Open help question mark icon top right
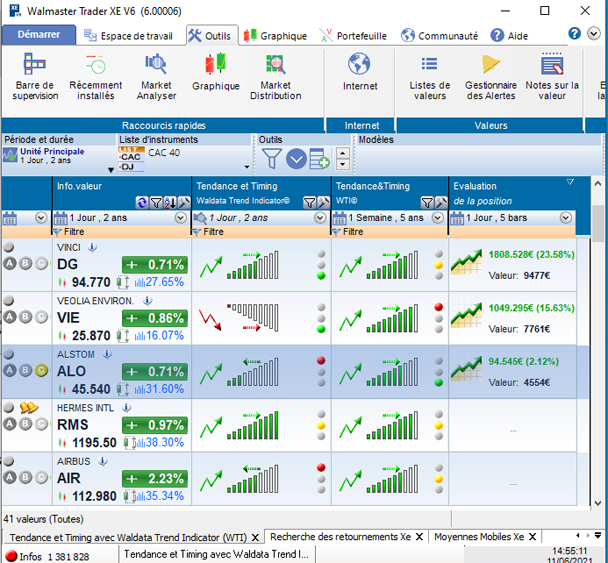 pyautogui.click(x=574, y=33)
